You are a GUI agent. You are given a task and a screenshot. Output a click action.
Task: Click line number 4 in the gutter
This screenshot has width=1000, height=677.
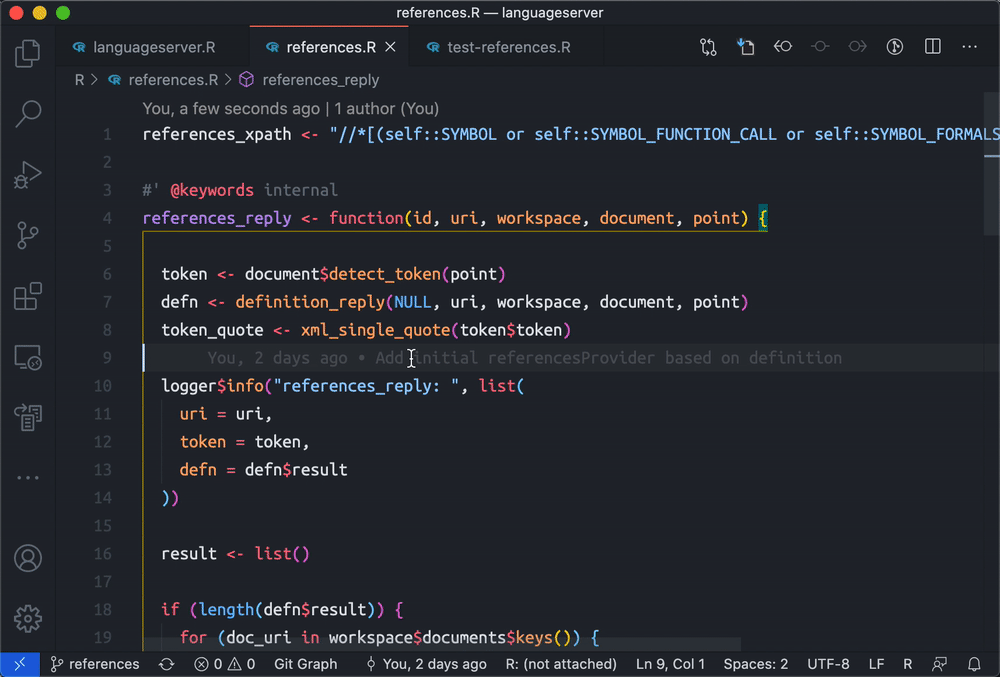[107, 218]
